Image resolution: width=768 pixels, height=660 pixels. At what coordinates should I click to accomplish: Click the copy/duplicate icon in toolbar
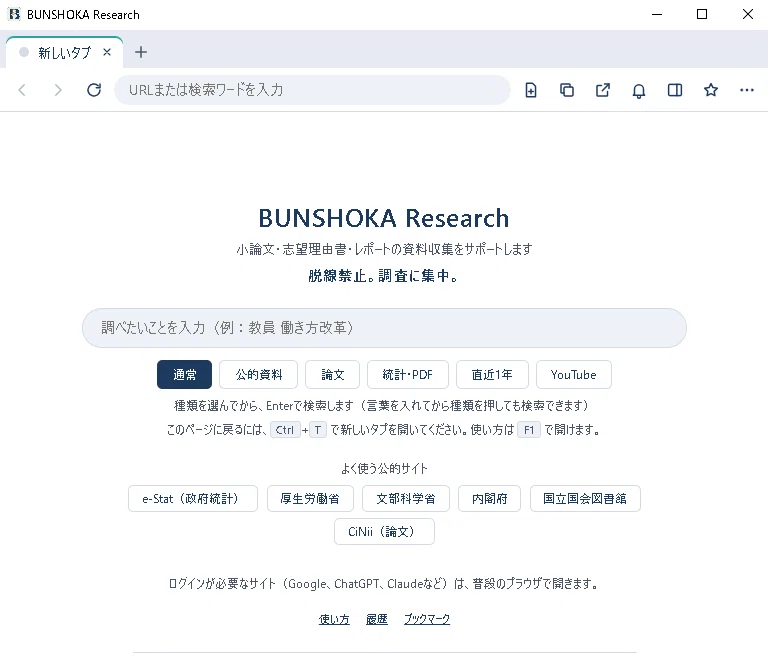click(x=567, y=90)
